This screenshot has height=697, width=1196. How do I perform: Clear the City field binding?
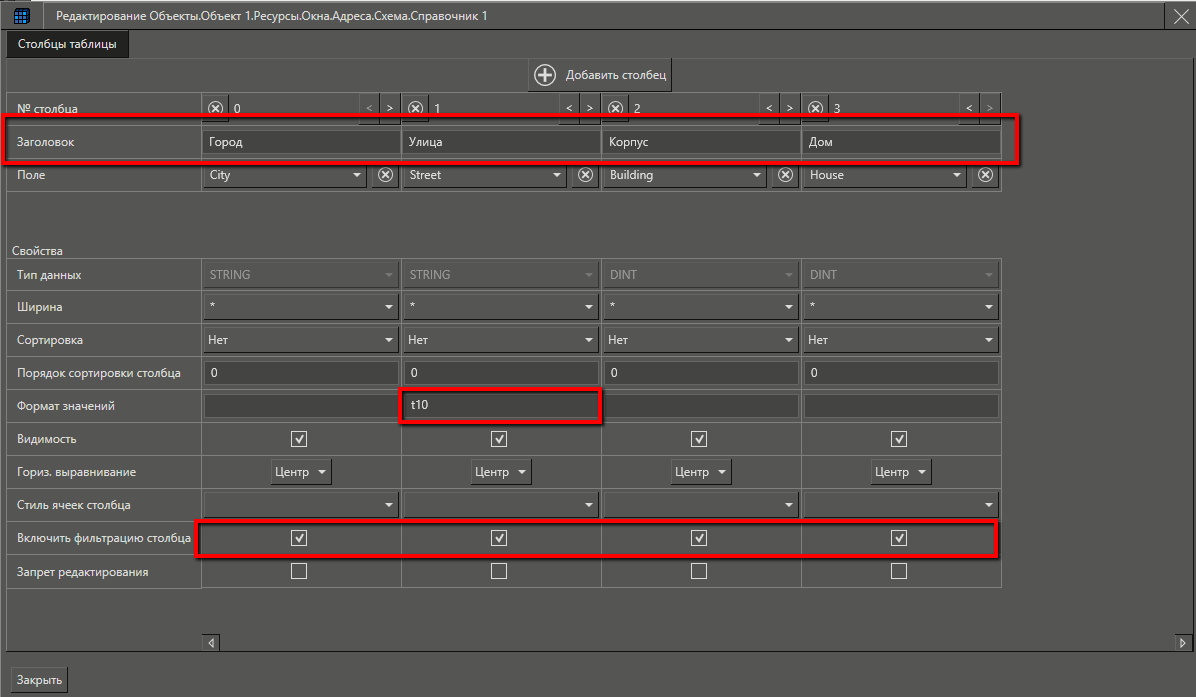coord(385,175)
